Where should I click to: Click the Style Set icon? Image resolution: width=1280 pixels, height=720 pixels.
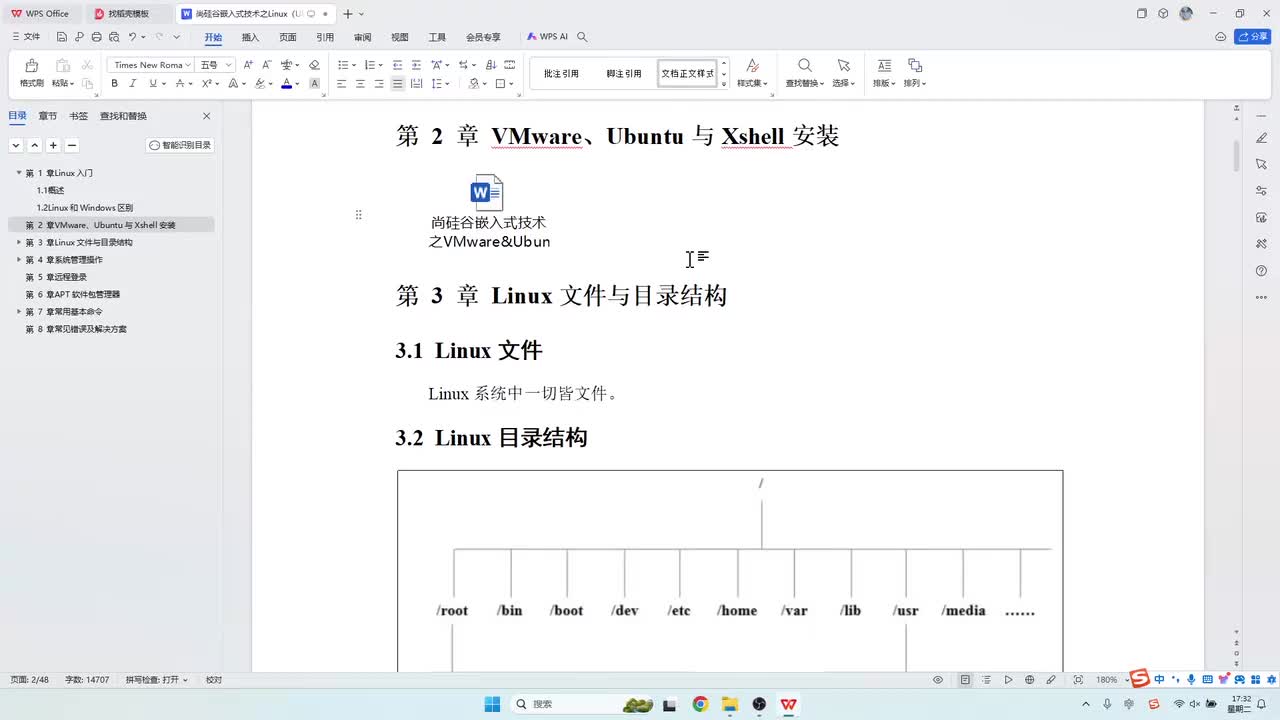(752, 66)
